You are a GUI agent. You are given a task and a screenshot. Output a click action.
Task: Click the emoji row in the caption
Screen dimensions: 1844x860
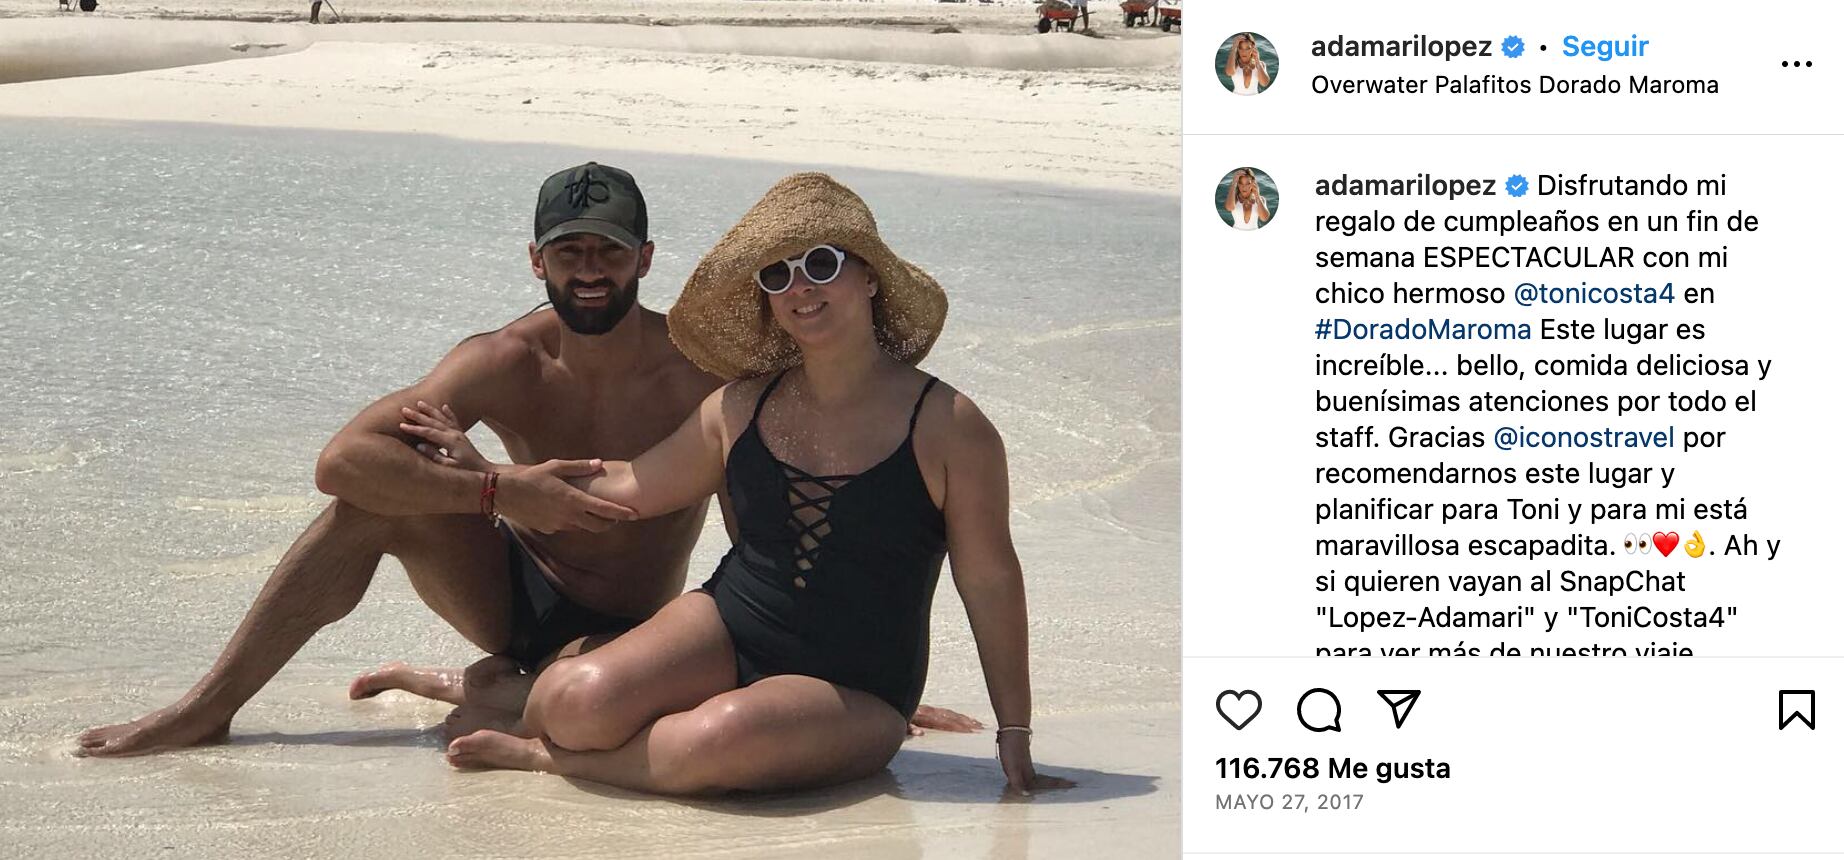[1665, 545]
